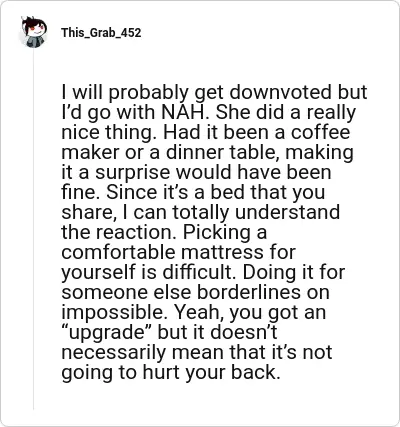Click the phrase "coffee" at line end
This screenshot has height=427, width=400.
[320, 132]
